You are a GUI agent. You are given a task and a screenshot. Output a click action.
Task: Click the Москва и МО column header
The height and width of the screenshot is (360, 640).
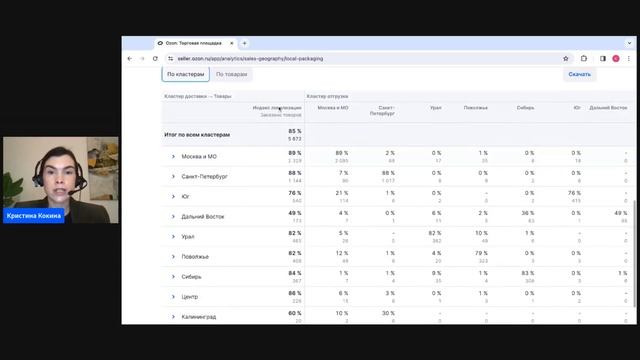(x=333, y=108)
